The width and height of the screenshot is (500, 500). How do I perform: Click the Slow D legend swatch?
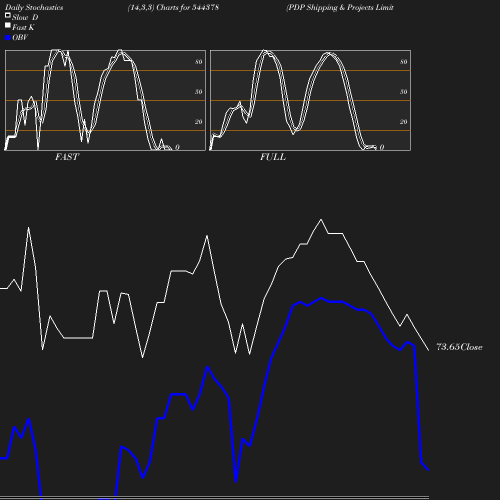pyautogui.click(x=8, y=15)
